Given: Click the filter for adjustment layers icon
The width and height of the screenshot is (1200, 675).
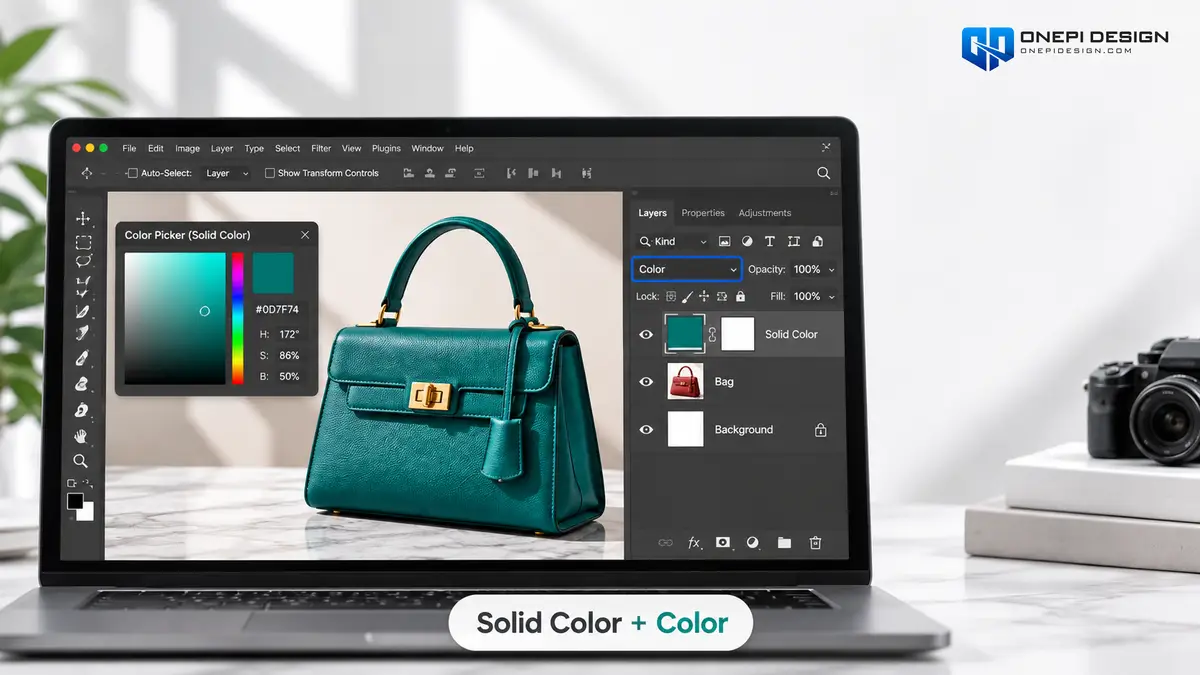Looking at the screenshot, I should [747, 241].
